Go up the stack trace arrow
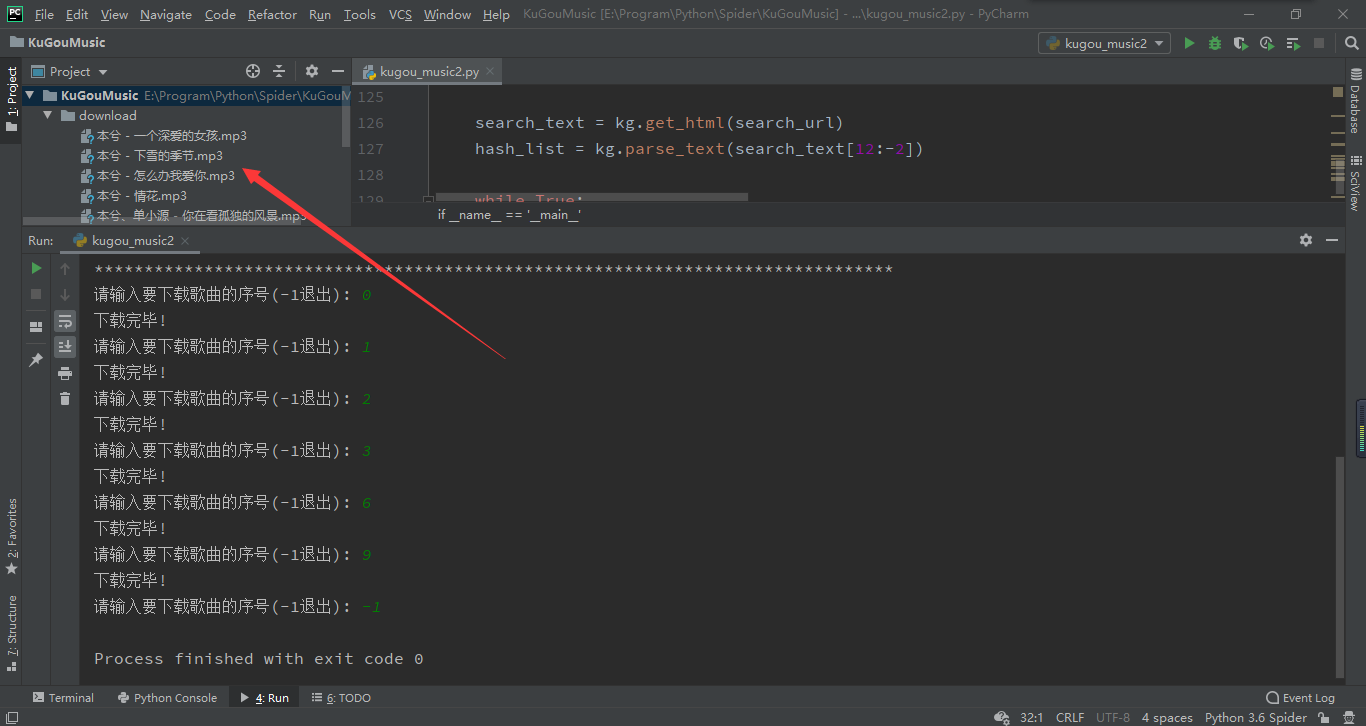The image size is (1366, 726). pyautogui.click(x=65, y=268)
